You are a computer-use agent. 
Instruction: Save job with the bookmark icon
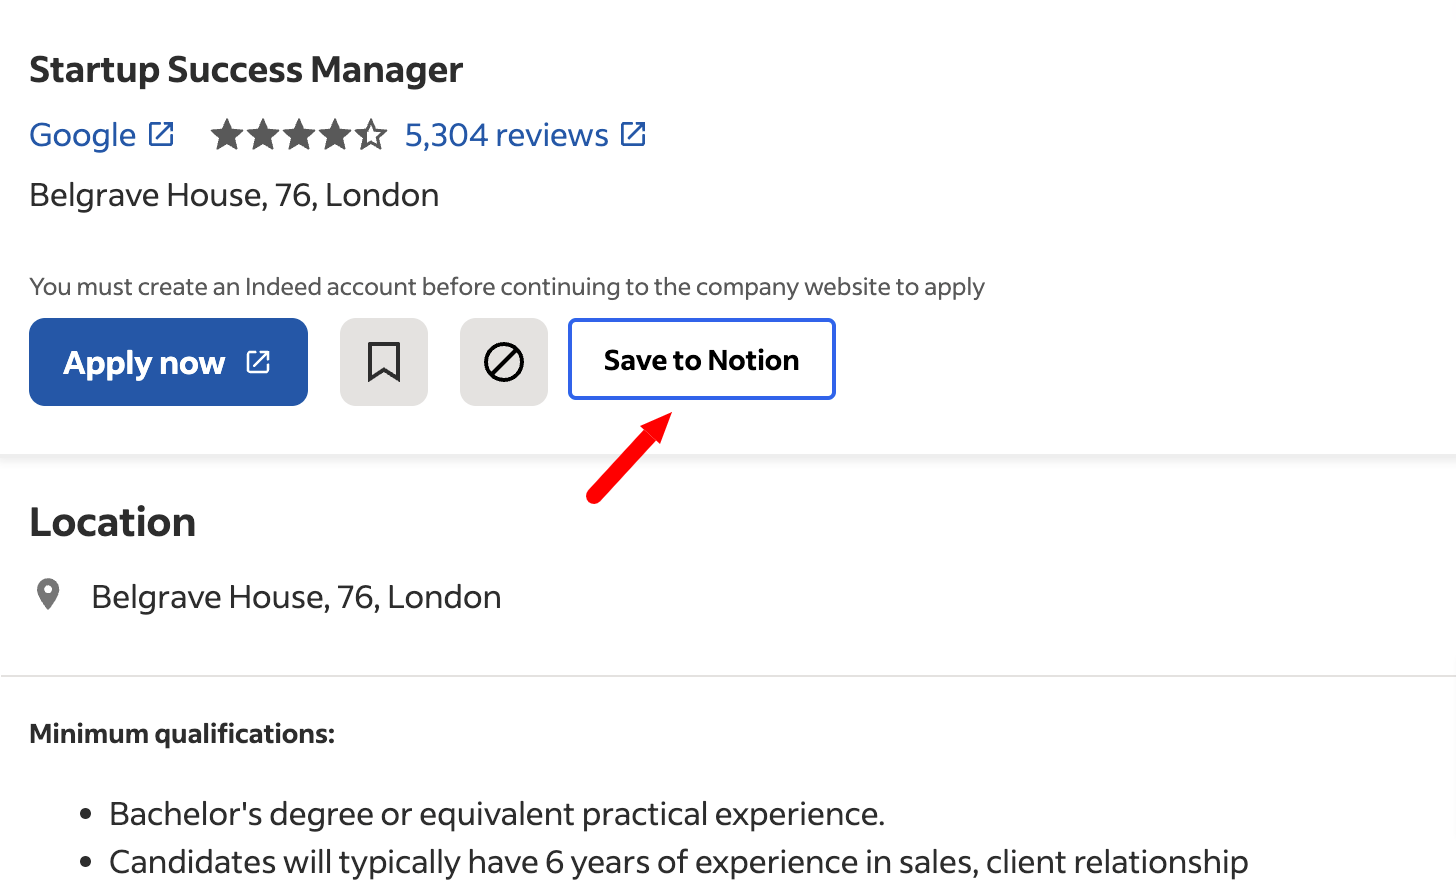tap(384, 362)
